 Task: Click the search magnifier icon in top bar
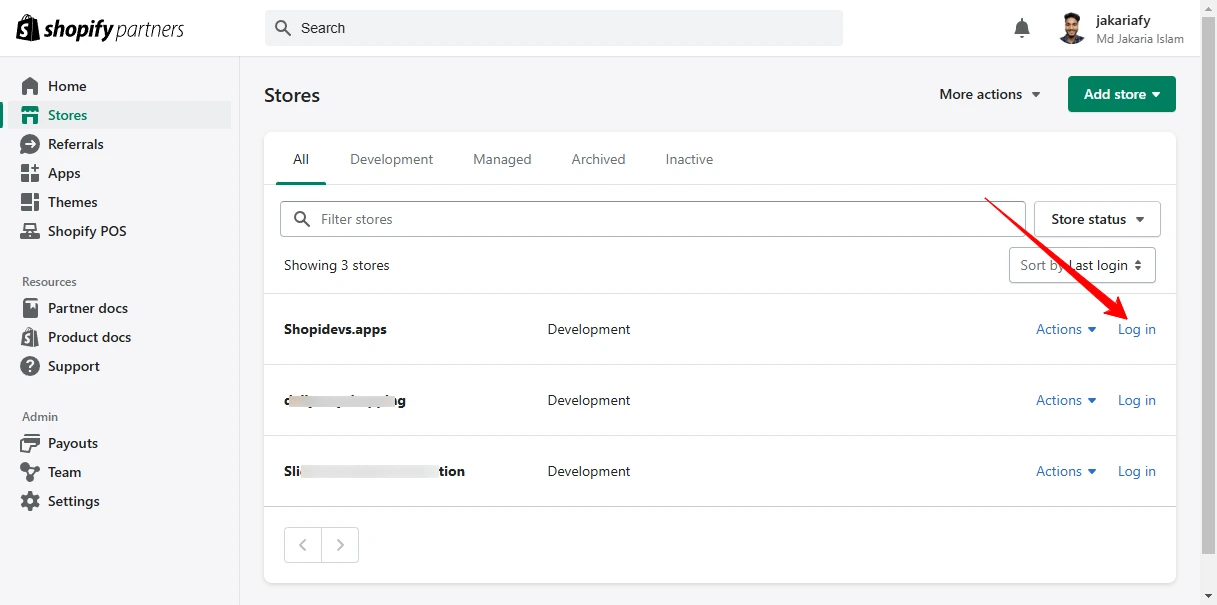click(x=283, y=28)
